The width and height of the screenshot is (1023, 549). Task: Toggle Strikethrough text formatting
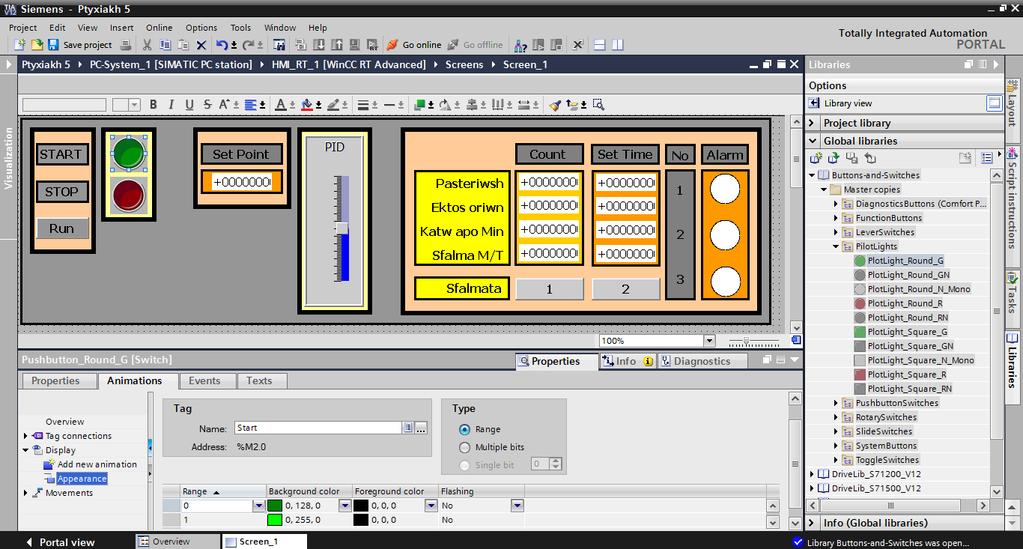207,104
